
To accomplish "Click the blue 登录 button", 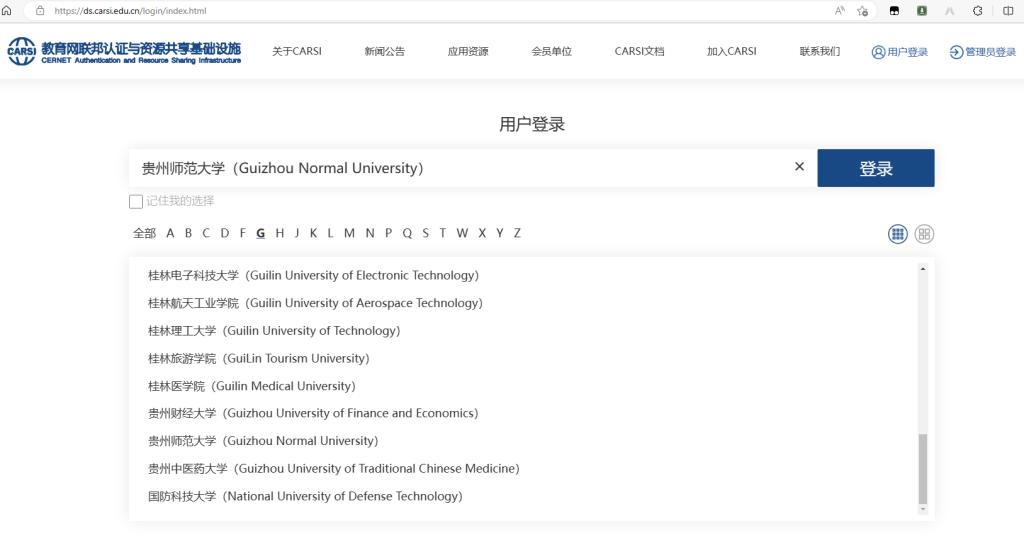I will click(876, 168).
